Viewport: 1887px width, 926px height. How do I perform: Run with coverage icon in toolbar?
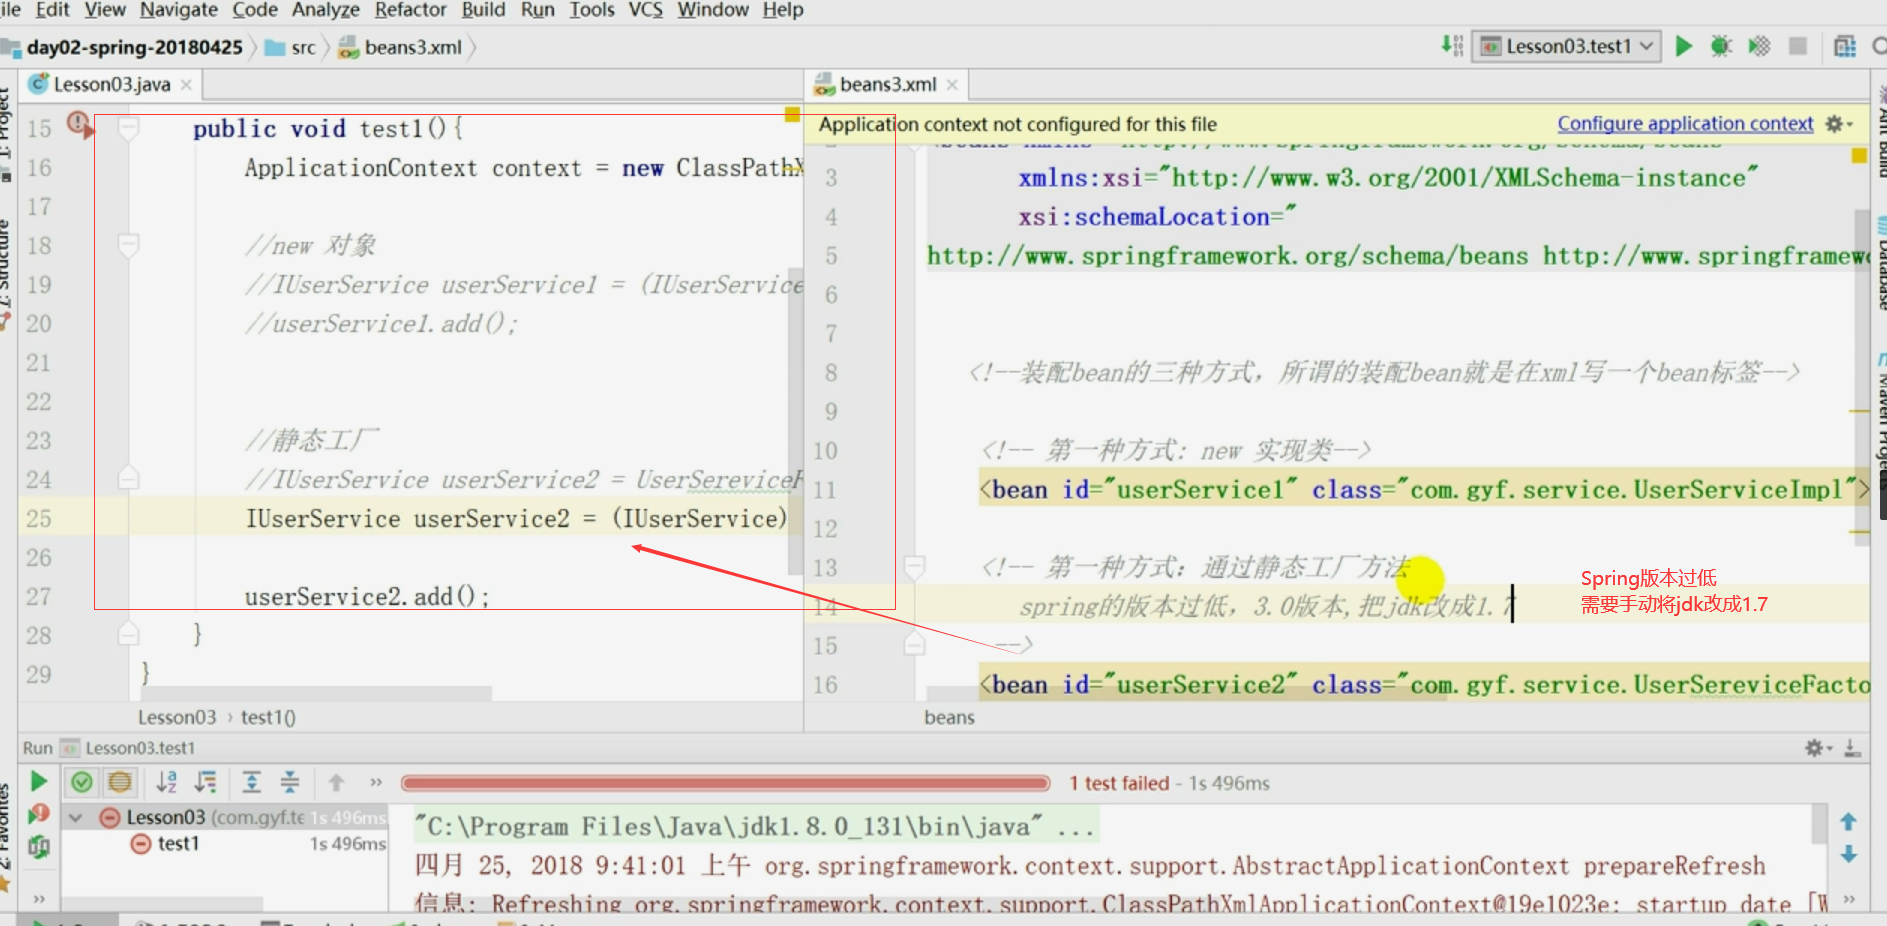[1759, 46]
